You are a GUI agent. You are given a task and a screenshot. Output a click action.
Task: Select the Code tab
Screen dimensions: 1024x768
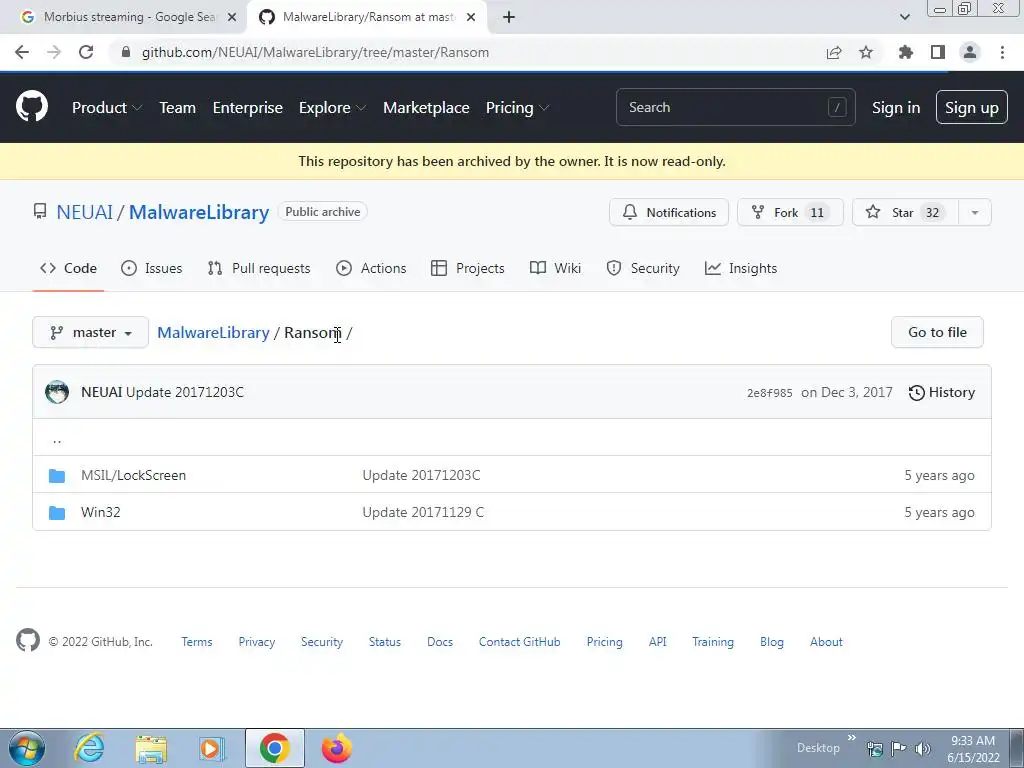coord(68,268)
